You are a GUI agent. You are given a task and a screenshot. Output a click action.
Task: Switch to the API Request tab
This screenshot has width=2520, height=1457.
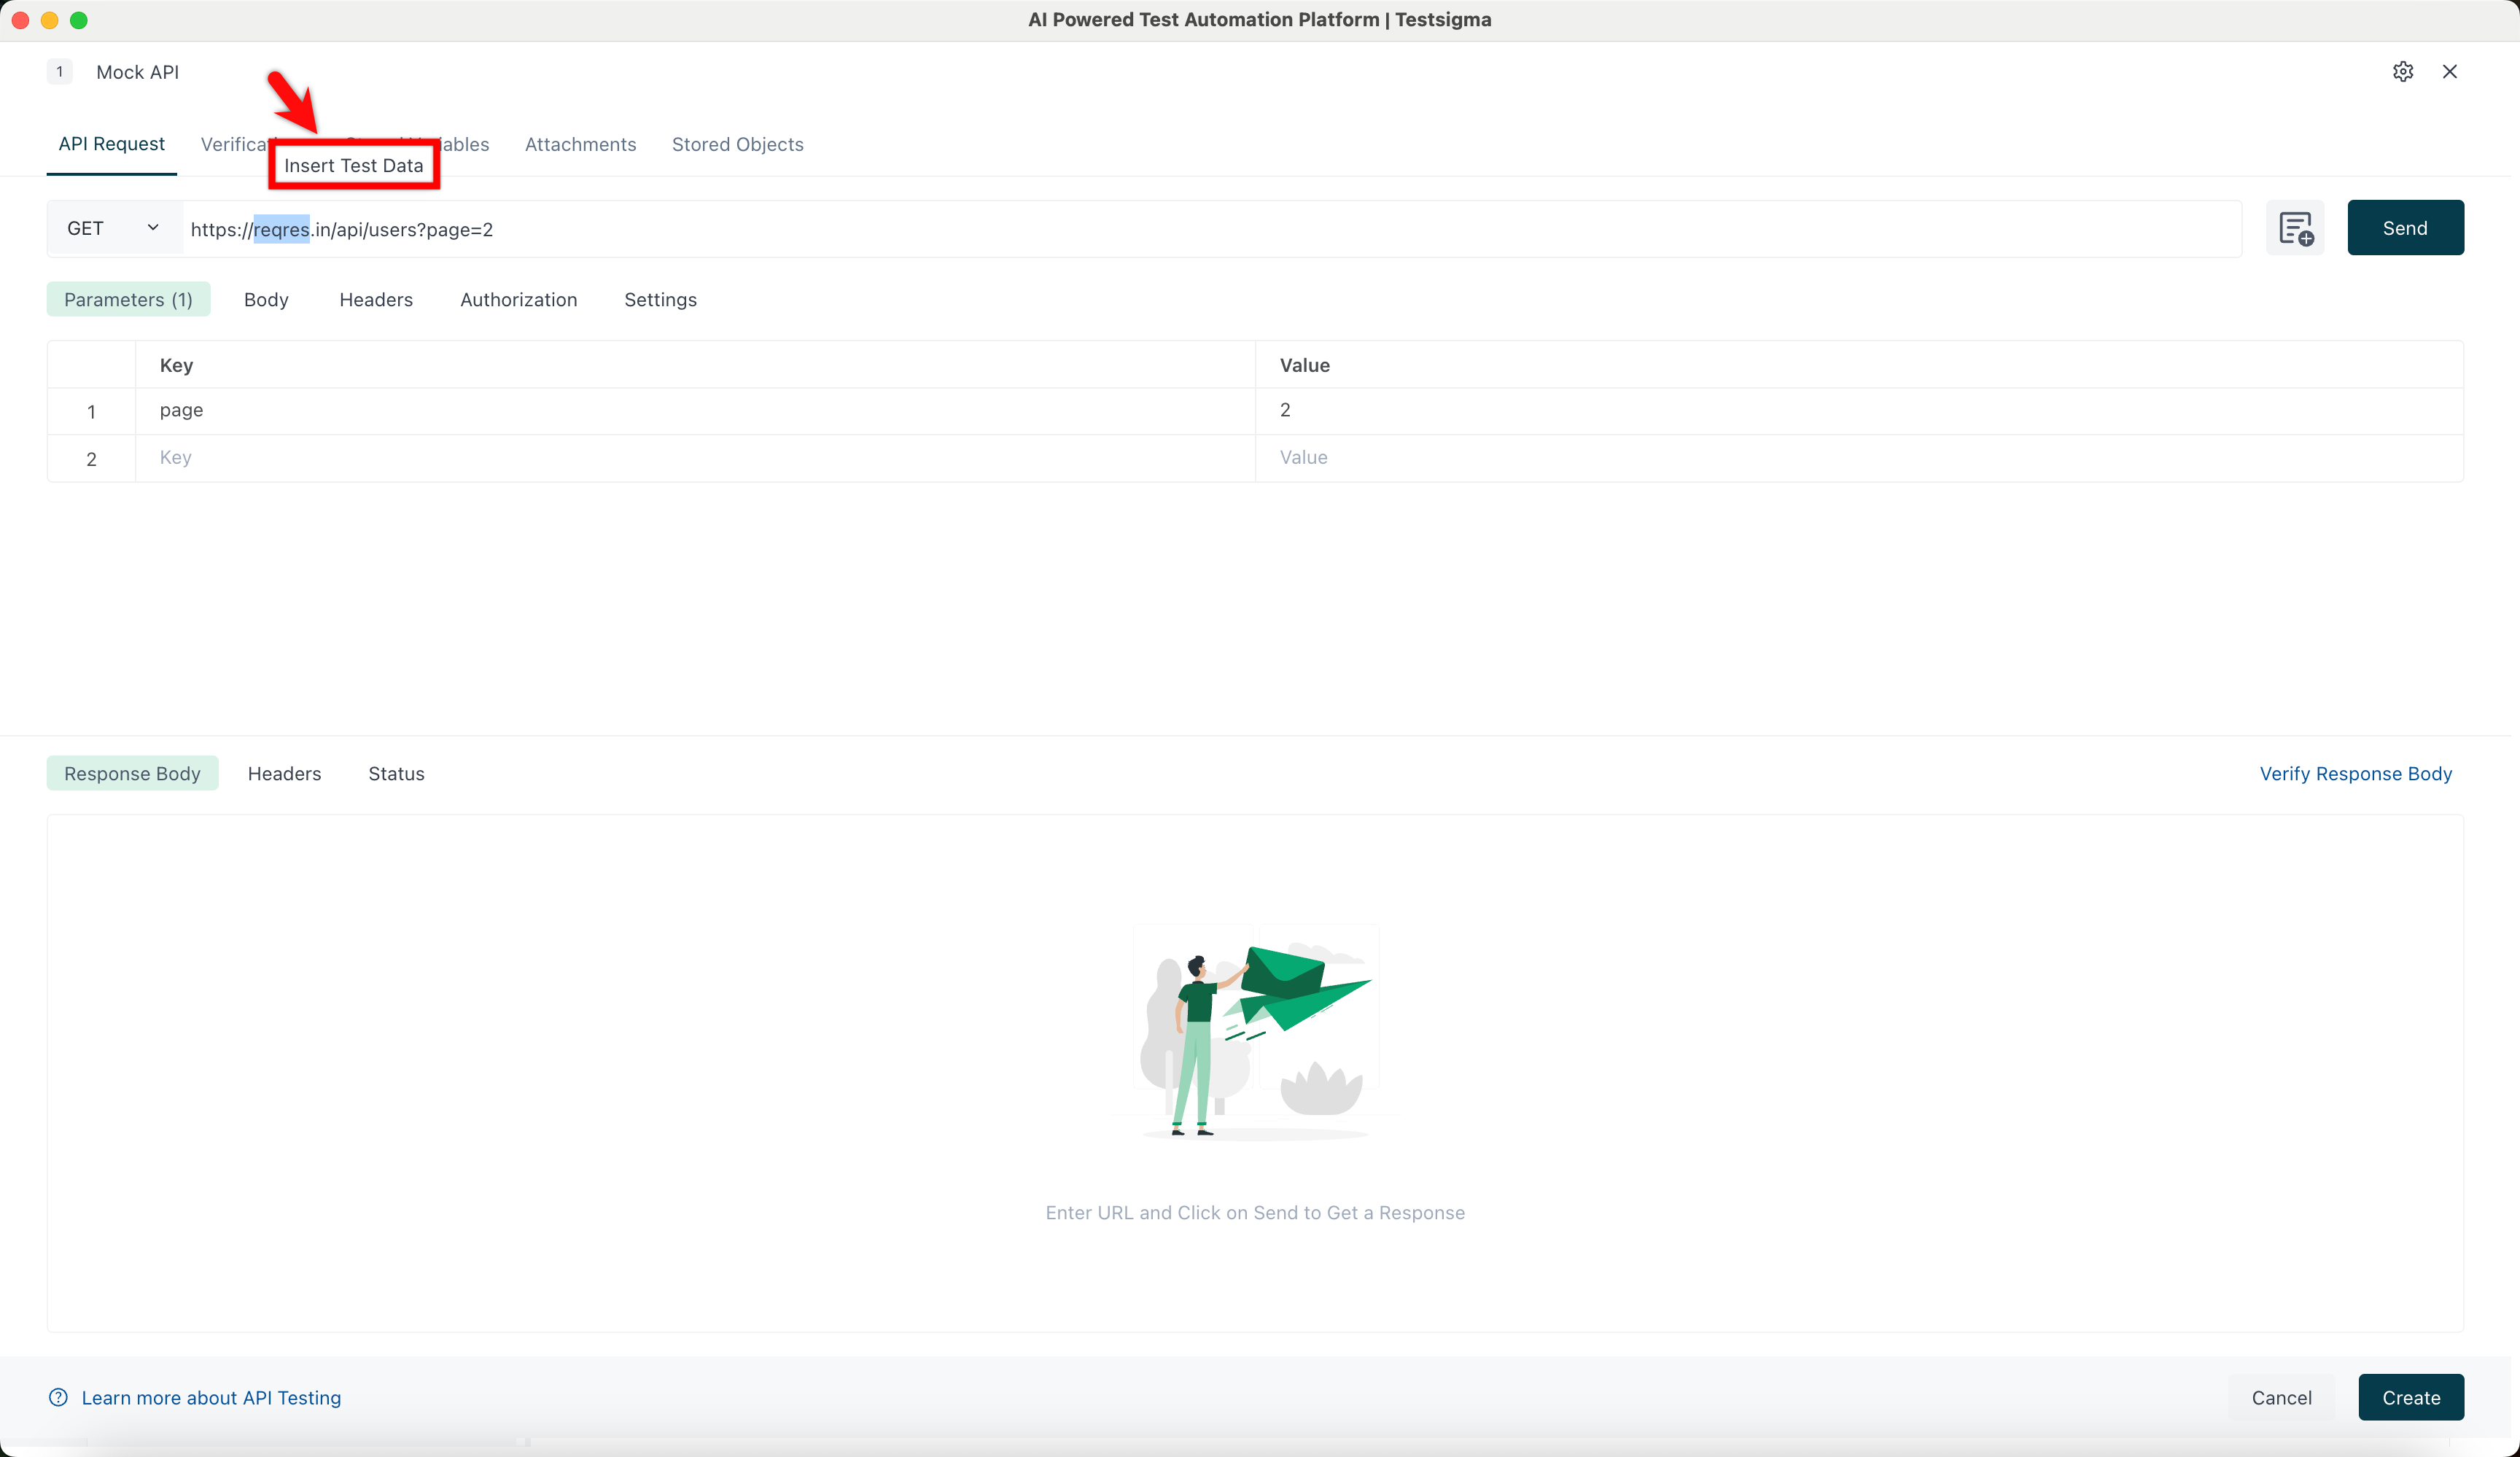tap(112, 144)
